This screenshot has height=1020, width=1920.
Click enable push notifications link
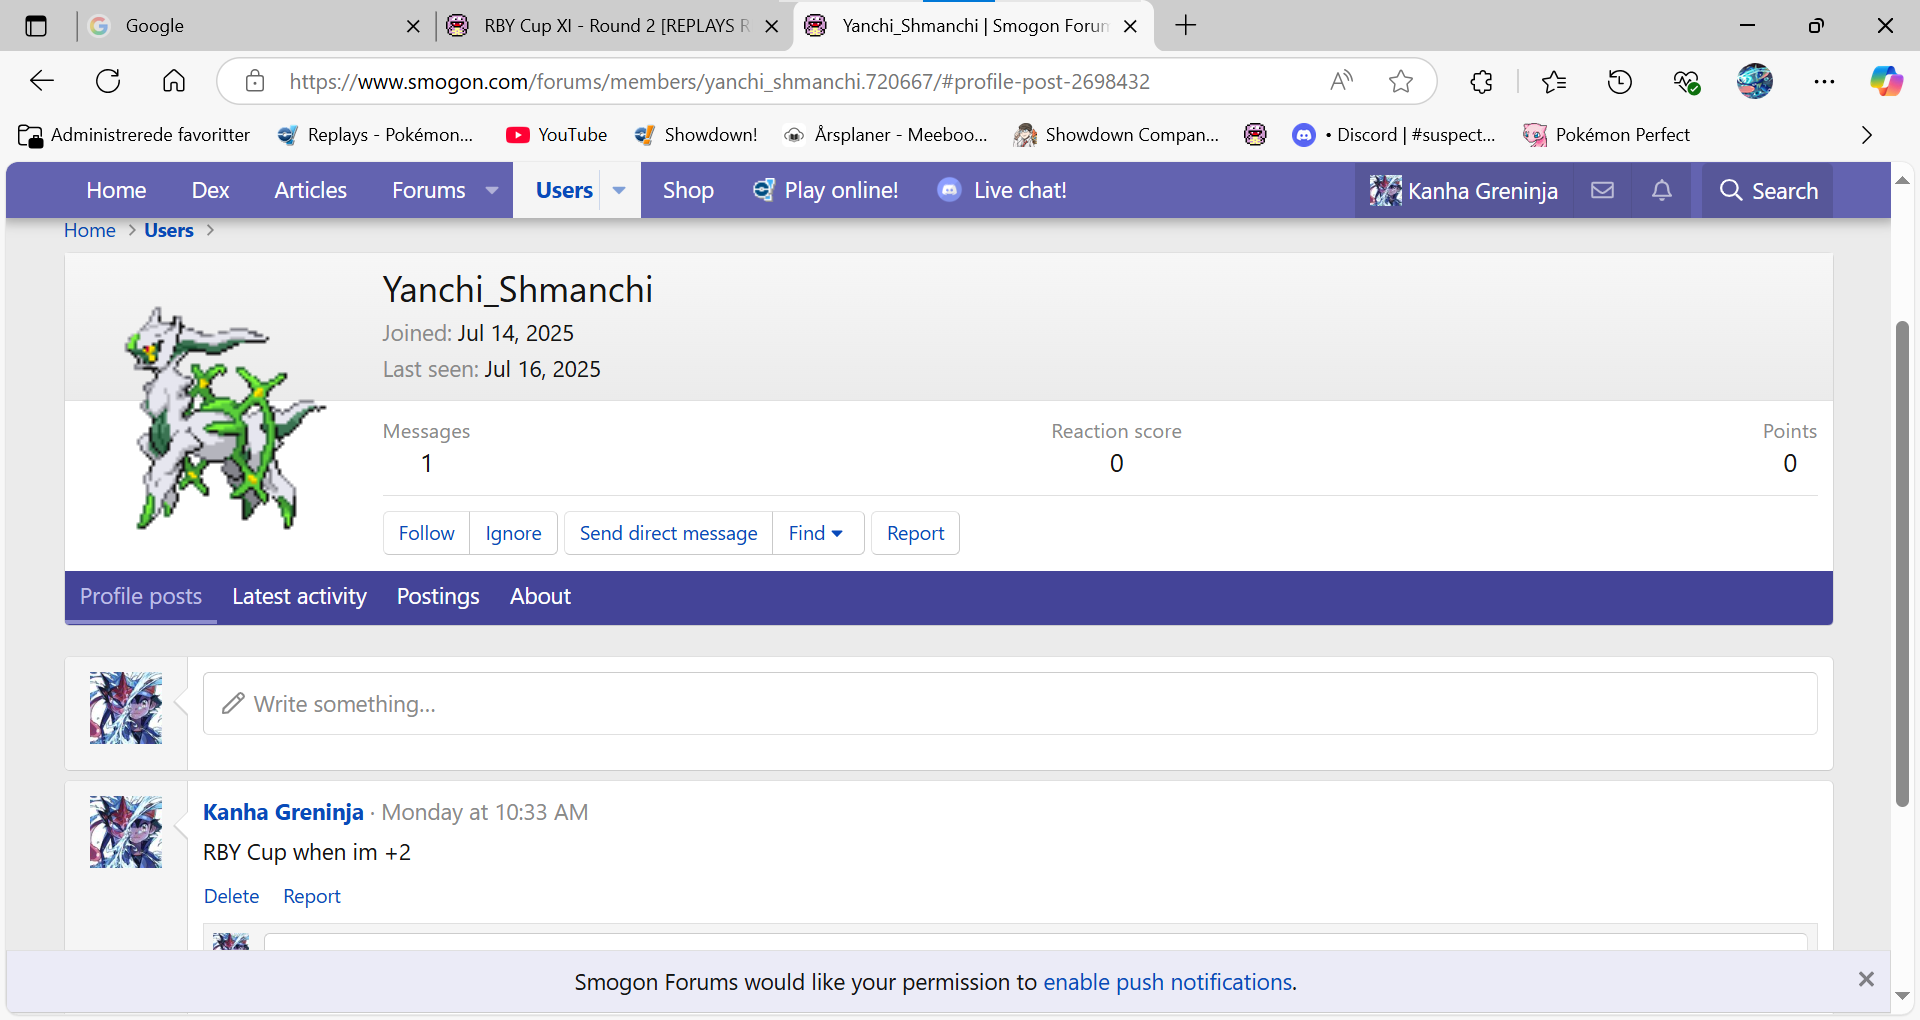(x=1168, y=982)
